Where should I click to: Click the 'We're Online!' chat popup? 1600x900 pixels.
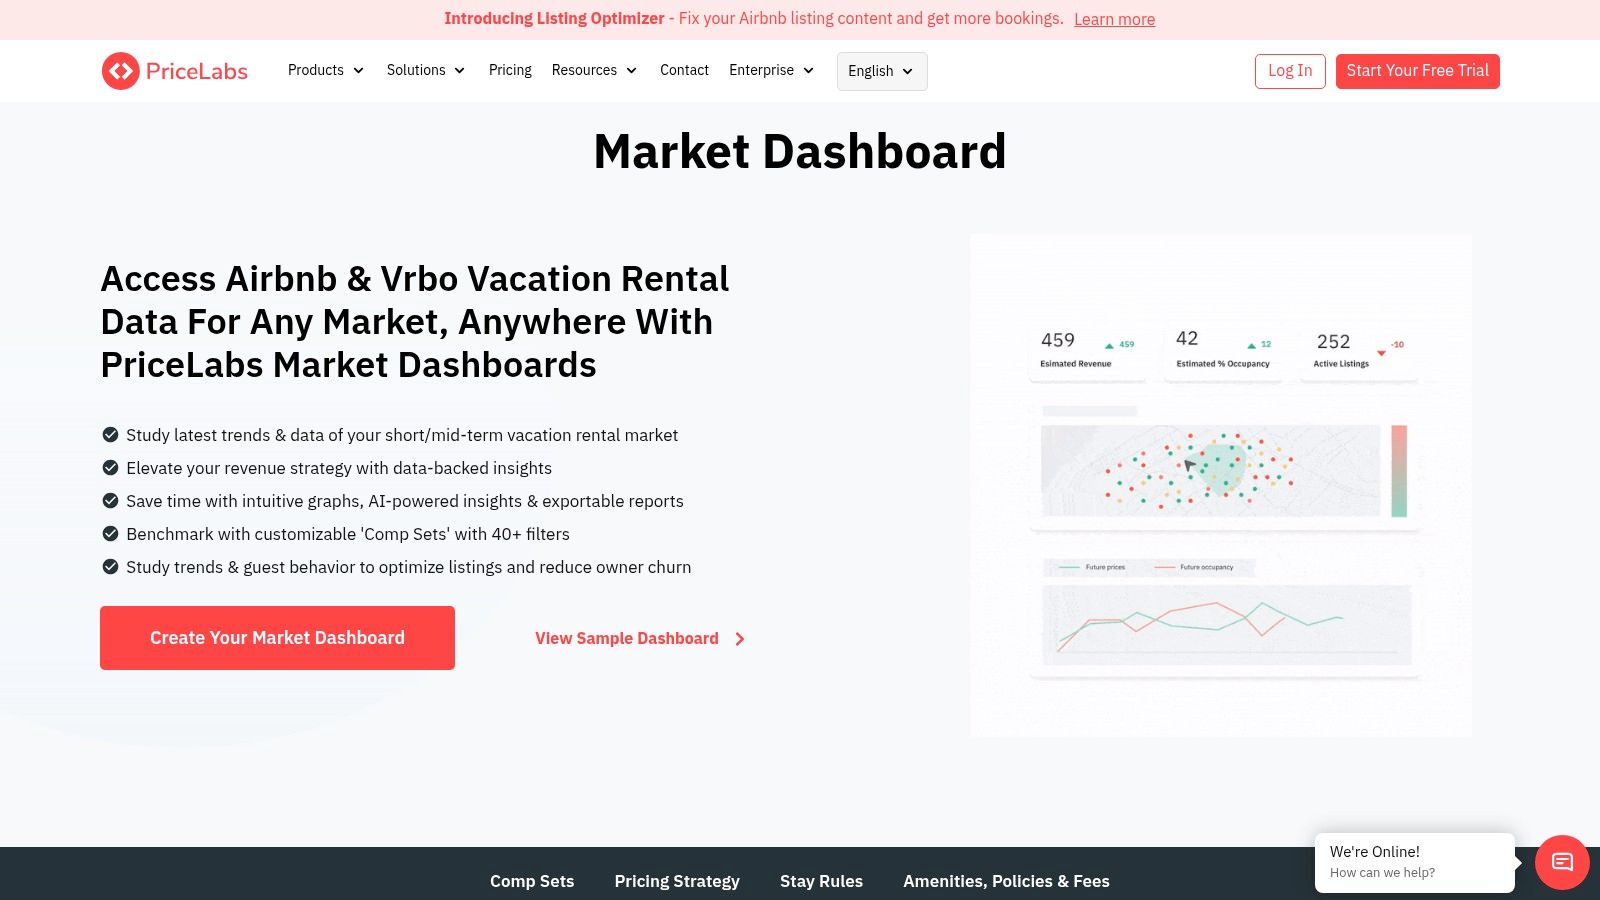click(x=1415, y=862)
